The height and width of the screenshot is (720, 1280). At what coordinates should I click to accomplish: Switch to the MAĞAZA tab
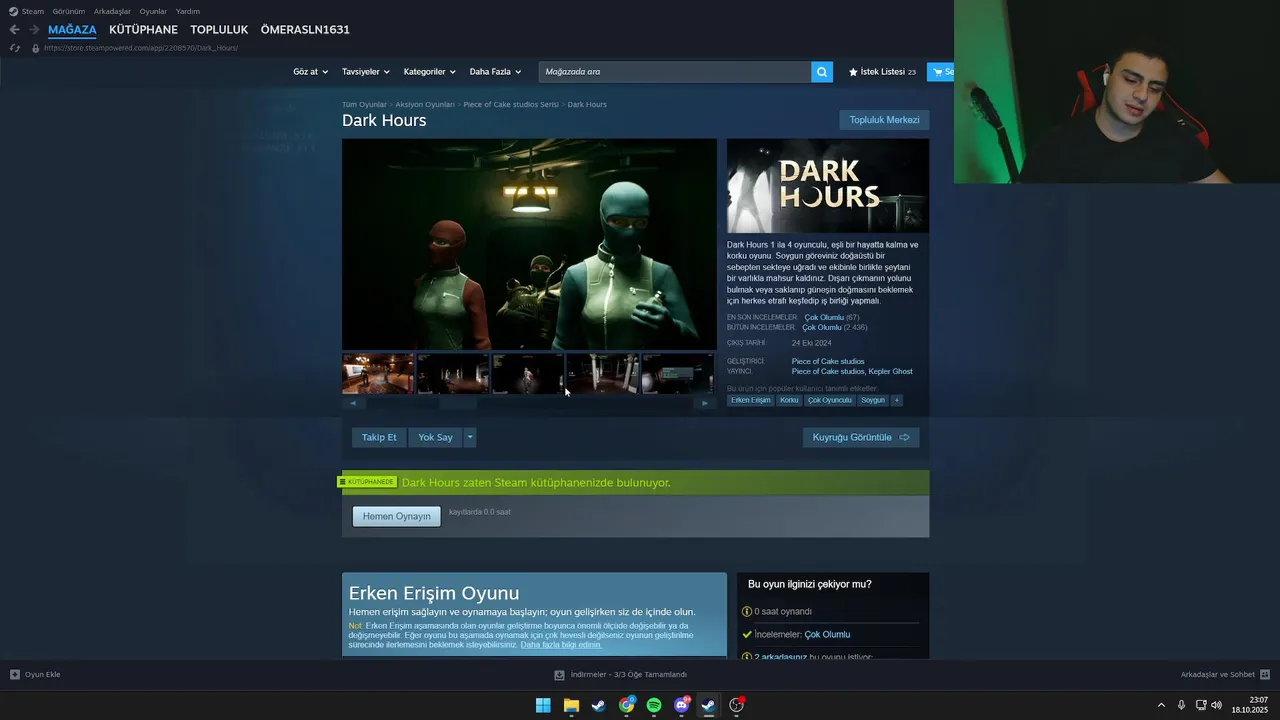click(x=72, y=30)
